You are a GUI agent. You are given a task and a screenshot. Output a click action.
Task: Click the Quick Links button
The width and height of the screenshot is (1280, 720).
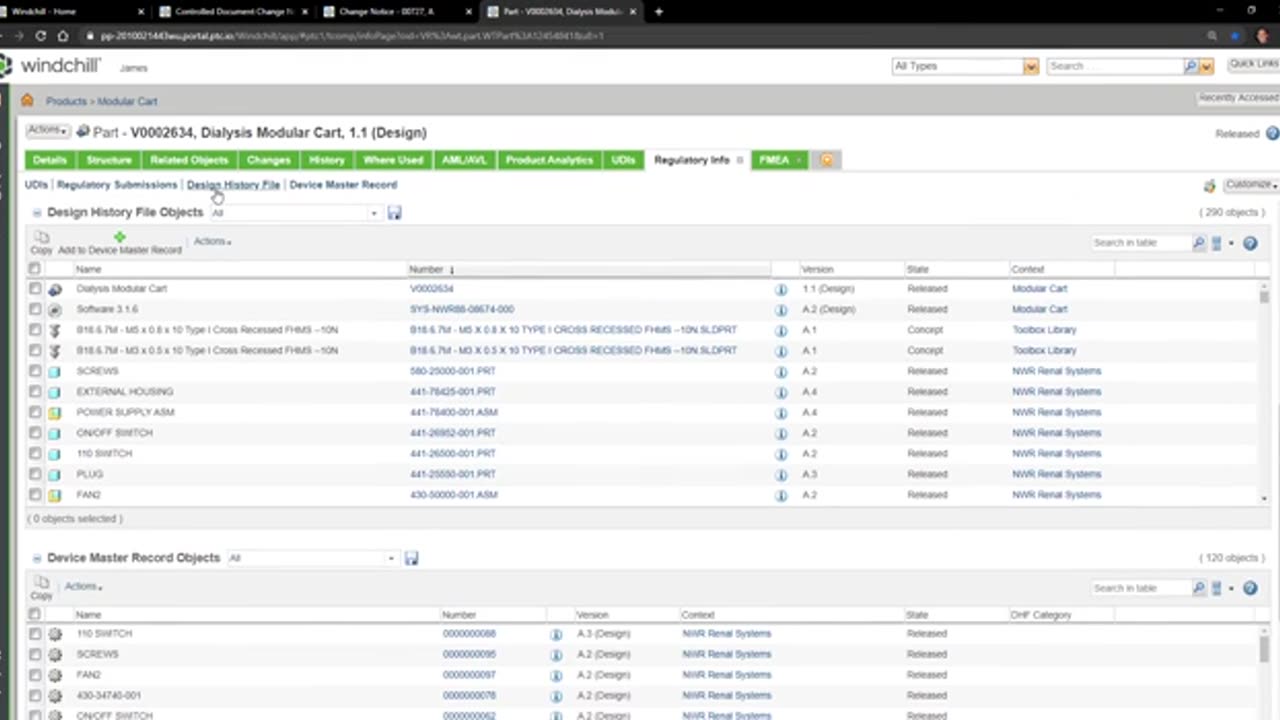tap(1254, 64)
